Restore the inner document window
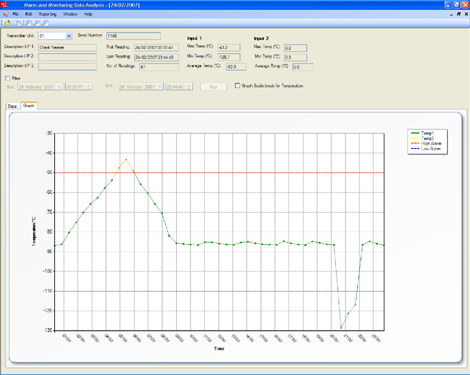Image resolution: width=470 pixels, height=375 pixels. click(459, 14)
